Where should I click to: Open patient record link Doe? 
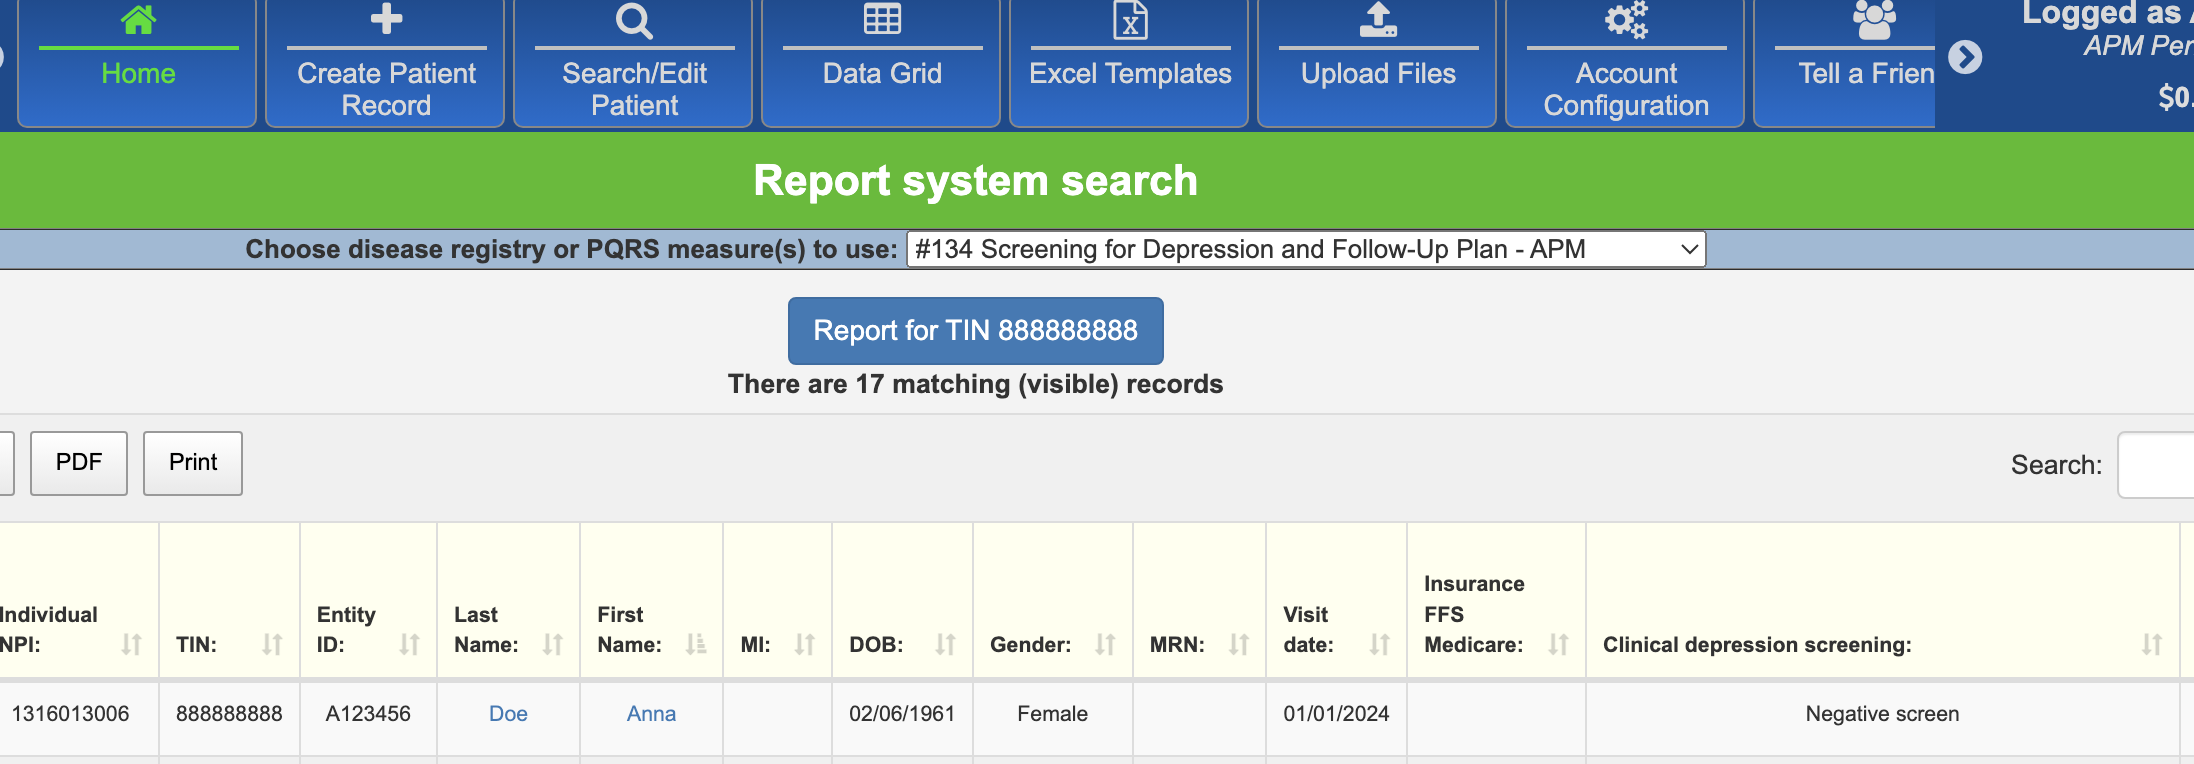pos(508,714)
